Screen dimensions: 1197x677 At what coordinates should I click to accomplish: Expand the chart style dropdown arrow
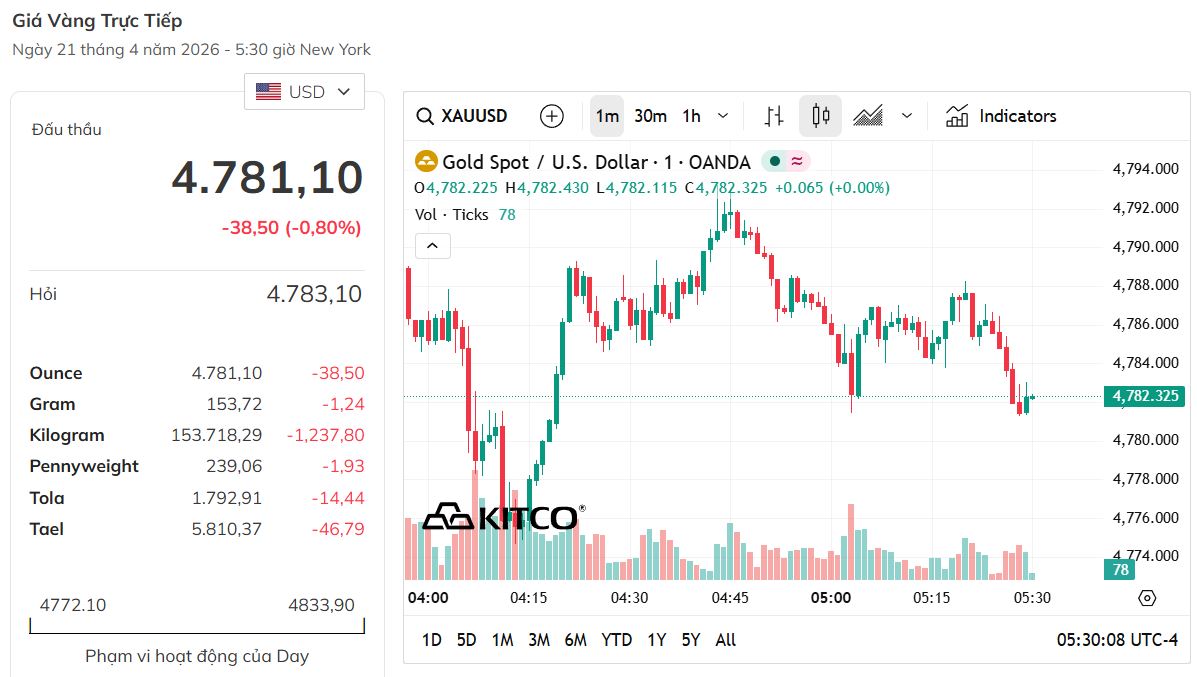tap(907, 116)
